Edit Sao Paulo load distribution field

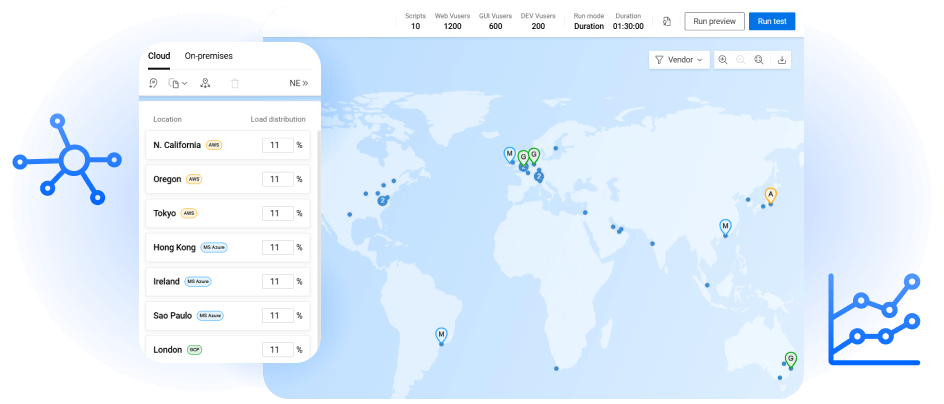(278, 315)
